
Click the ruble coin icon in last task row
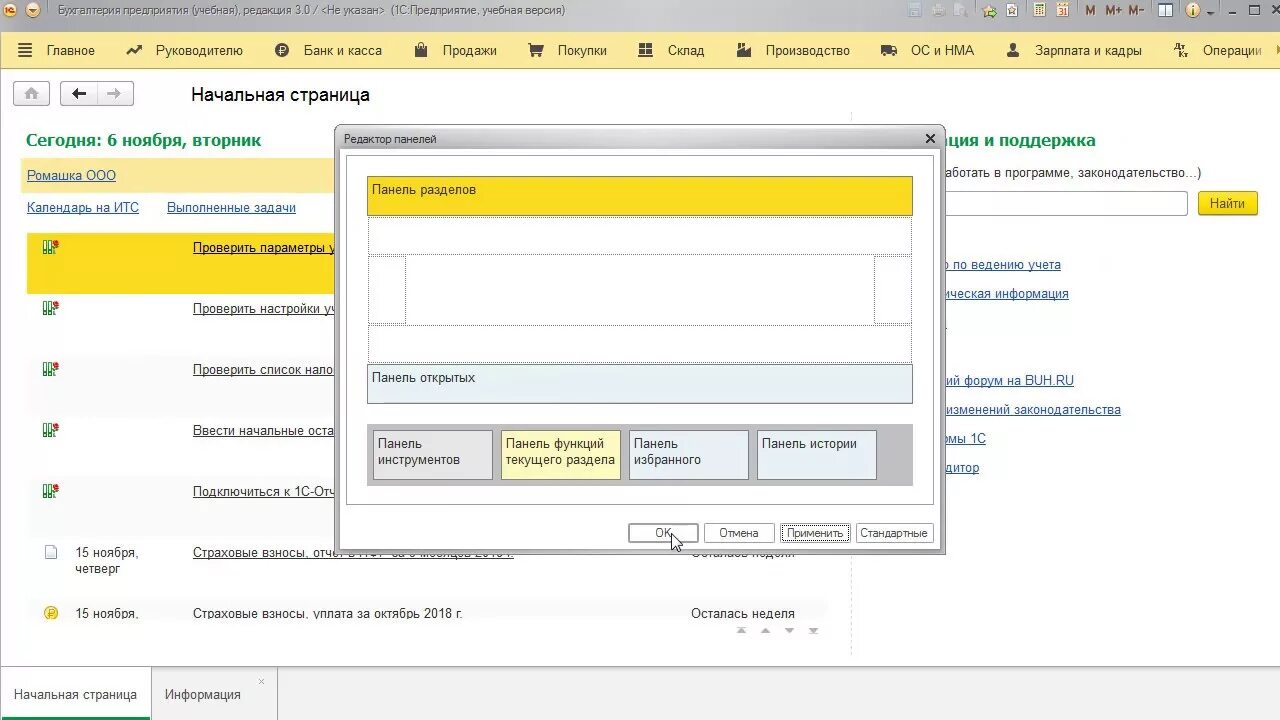click(x=51, y=613)
